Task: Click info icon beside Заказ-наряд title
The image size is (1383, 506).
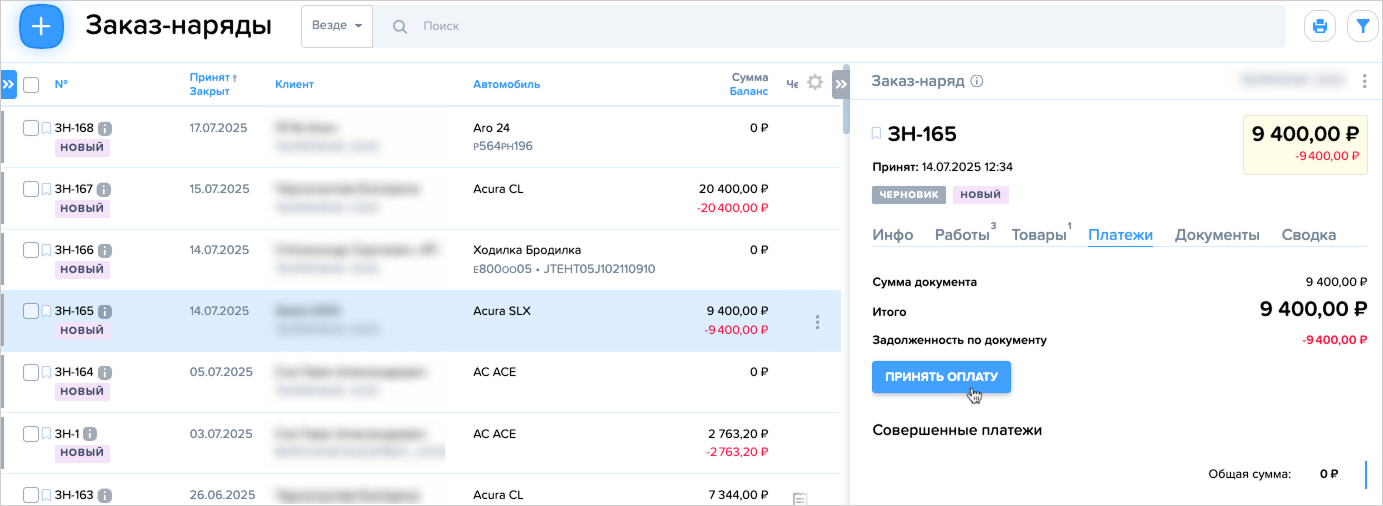Action: [x=977, y=81]
